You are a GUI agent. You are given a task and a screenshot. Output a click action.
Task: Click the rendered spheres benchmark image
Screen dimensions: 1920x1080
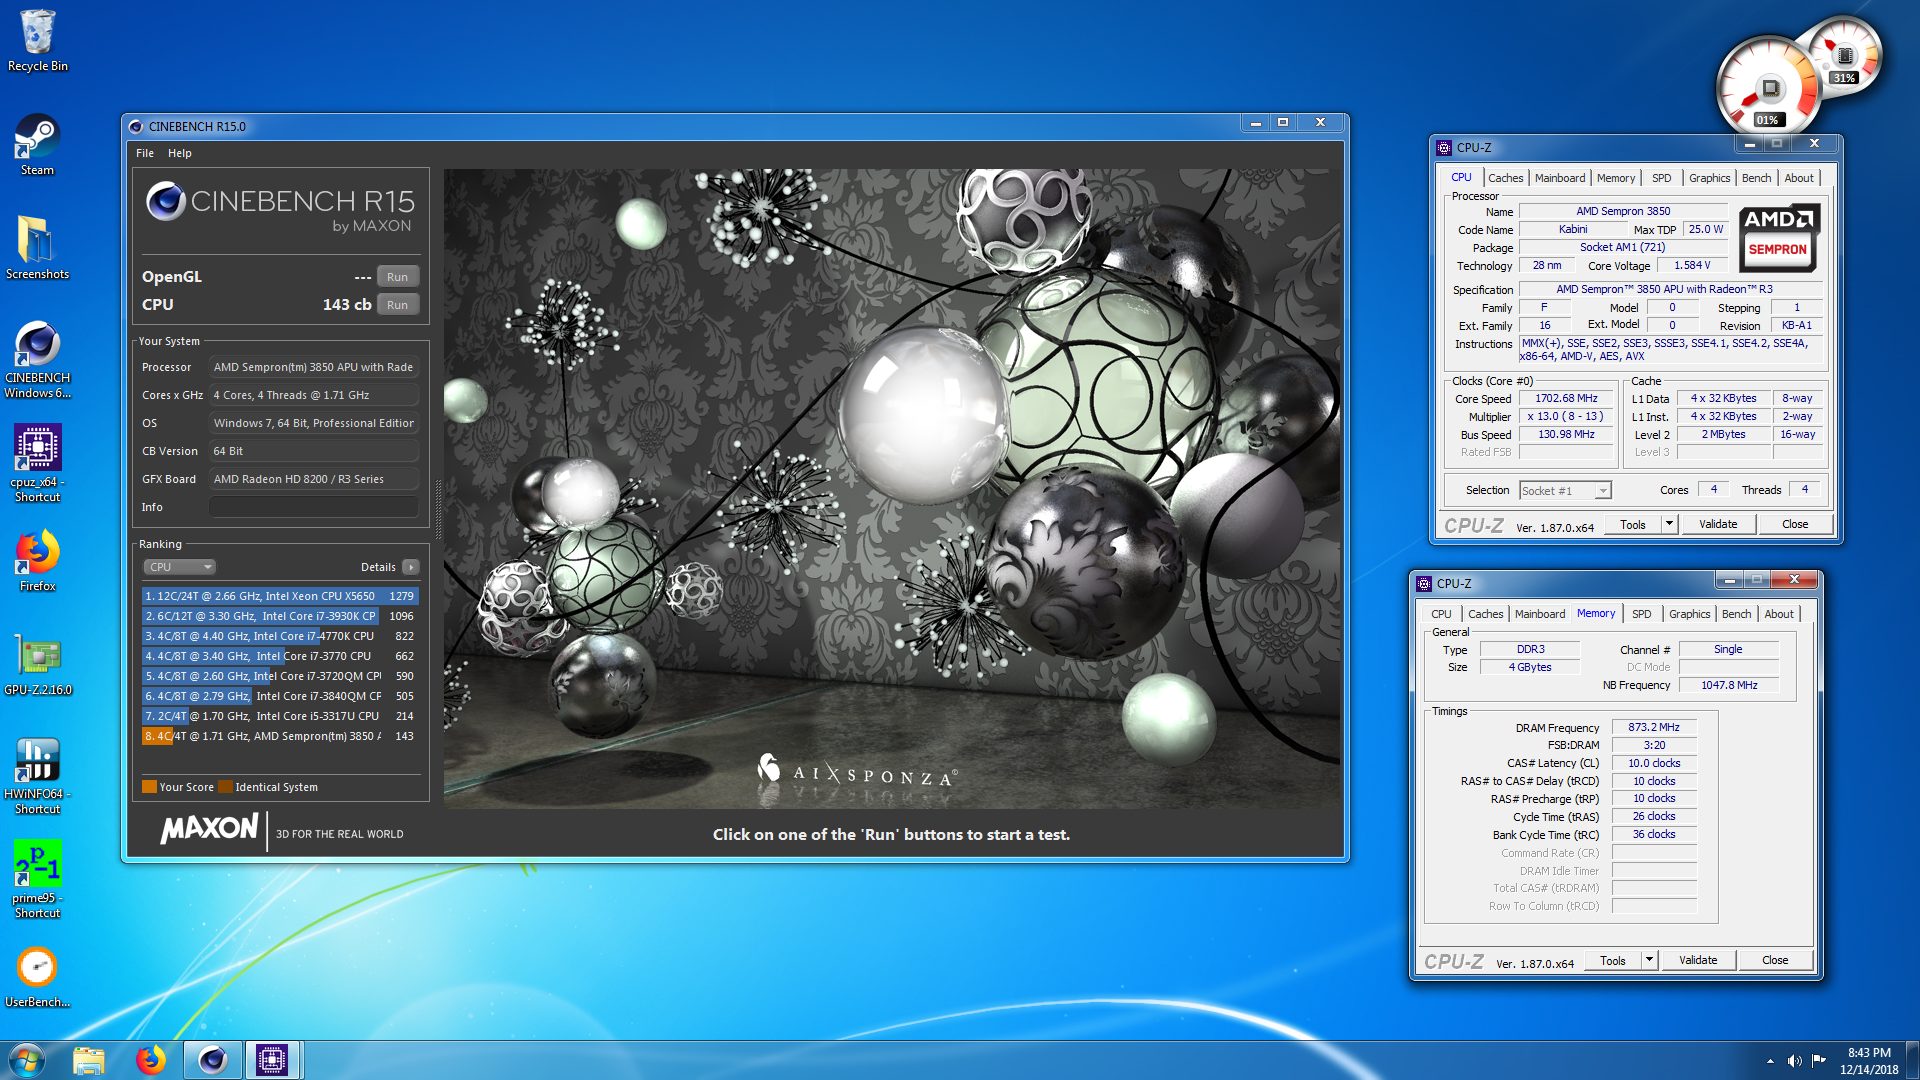[892, 488]
